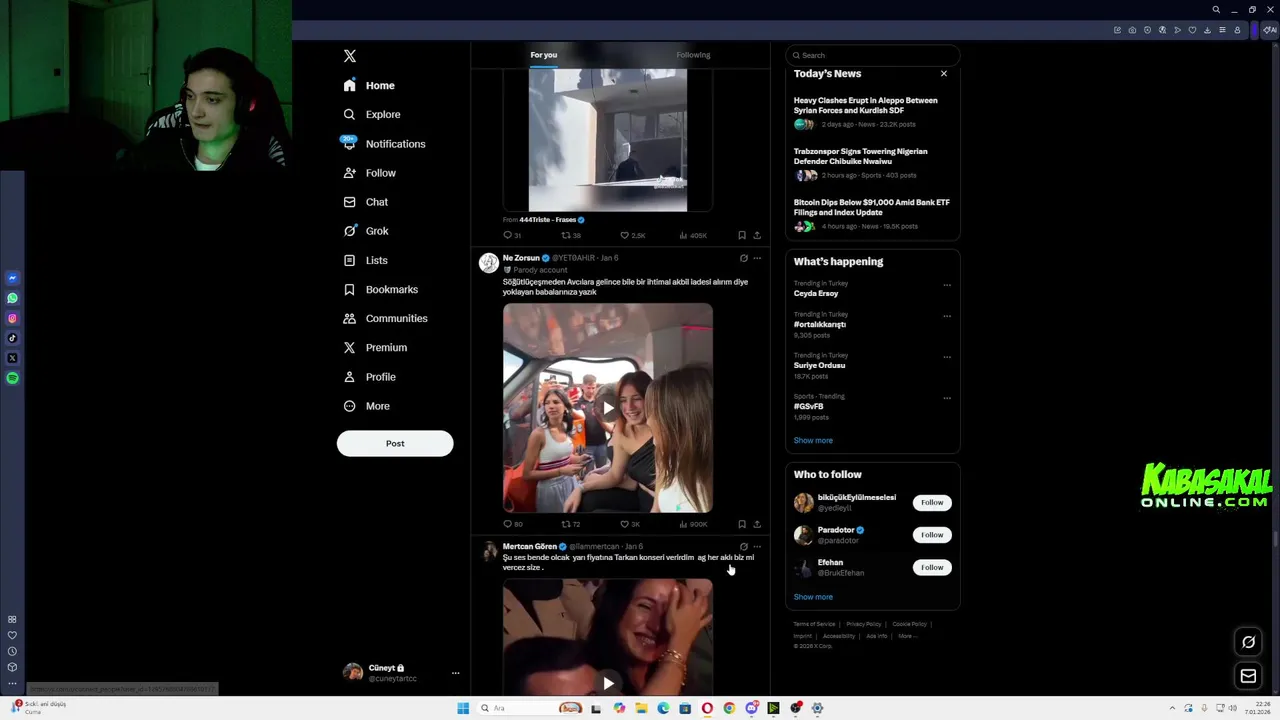Open Windows Start menu
Viewport: 1280px width, 720px height.
(x=463, y=708)
